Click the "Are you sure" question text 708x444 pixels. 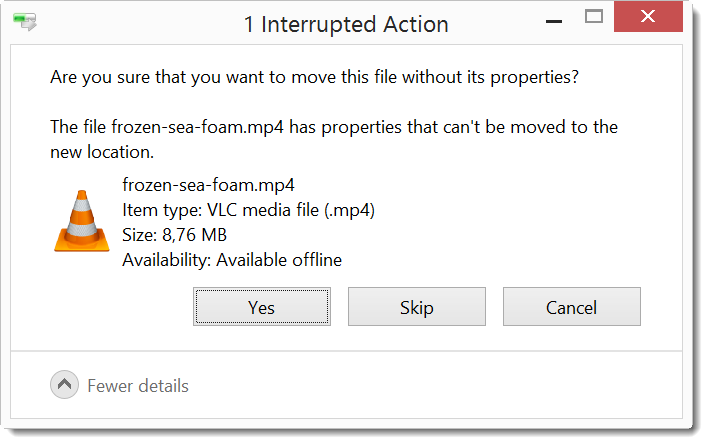pos(314,76)
